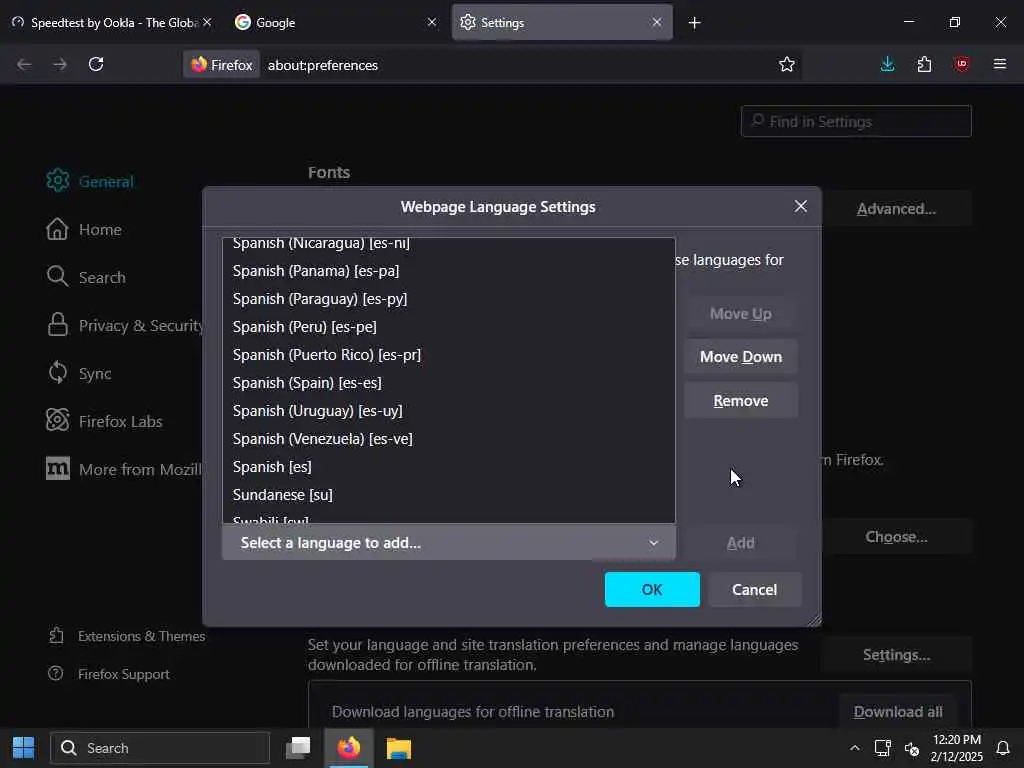Close the Google tab
This screenshot has width=1024, height=768.
[x=432, y=22]
